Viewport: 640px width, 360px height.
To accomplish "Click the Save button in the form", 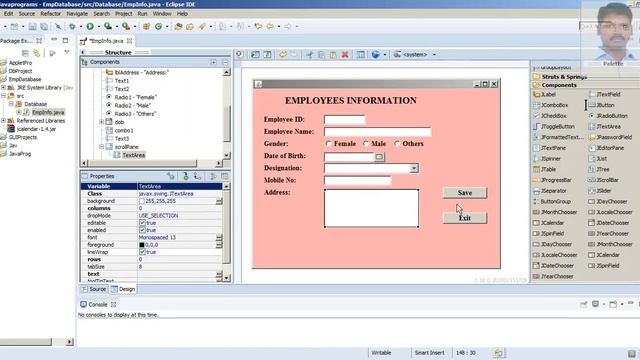I will point(465,193).
